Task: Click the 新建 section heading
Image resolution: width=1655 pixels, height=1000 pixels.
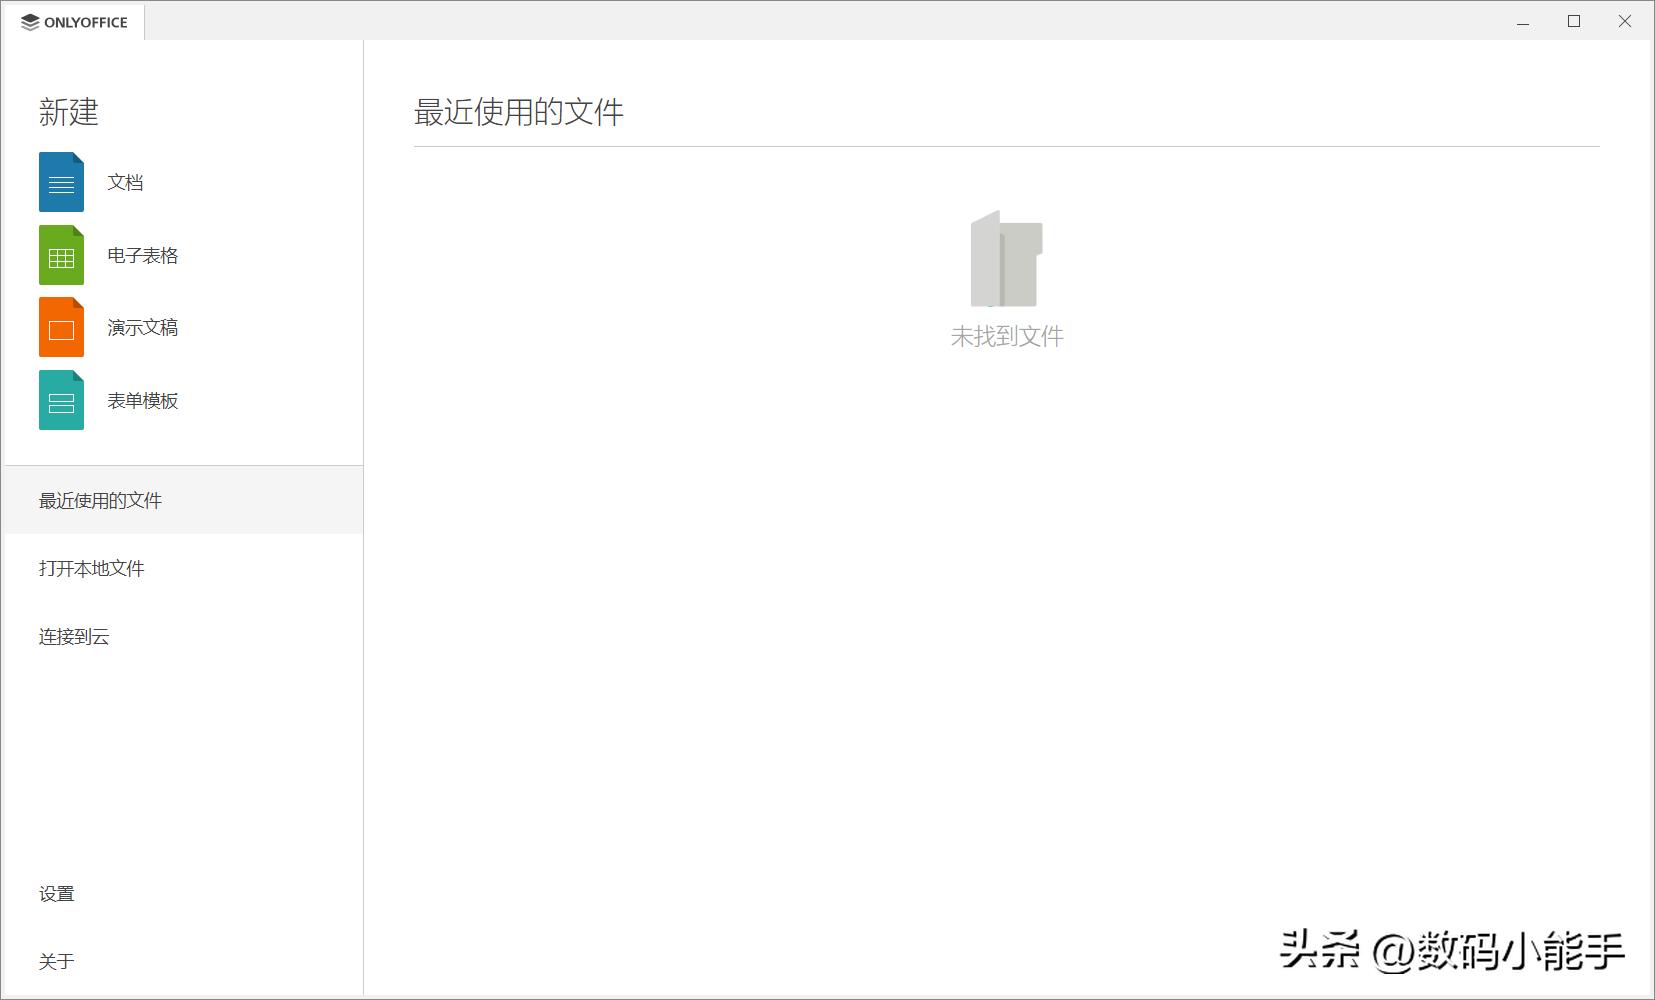Action: (68, 112)
